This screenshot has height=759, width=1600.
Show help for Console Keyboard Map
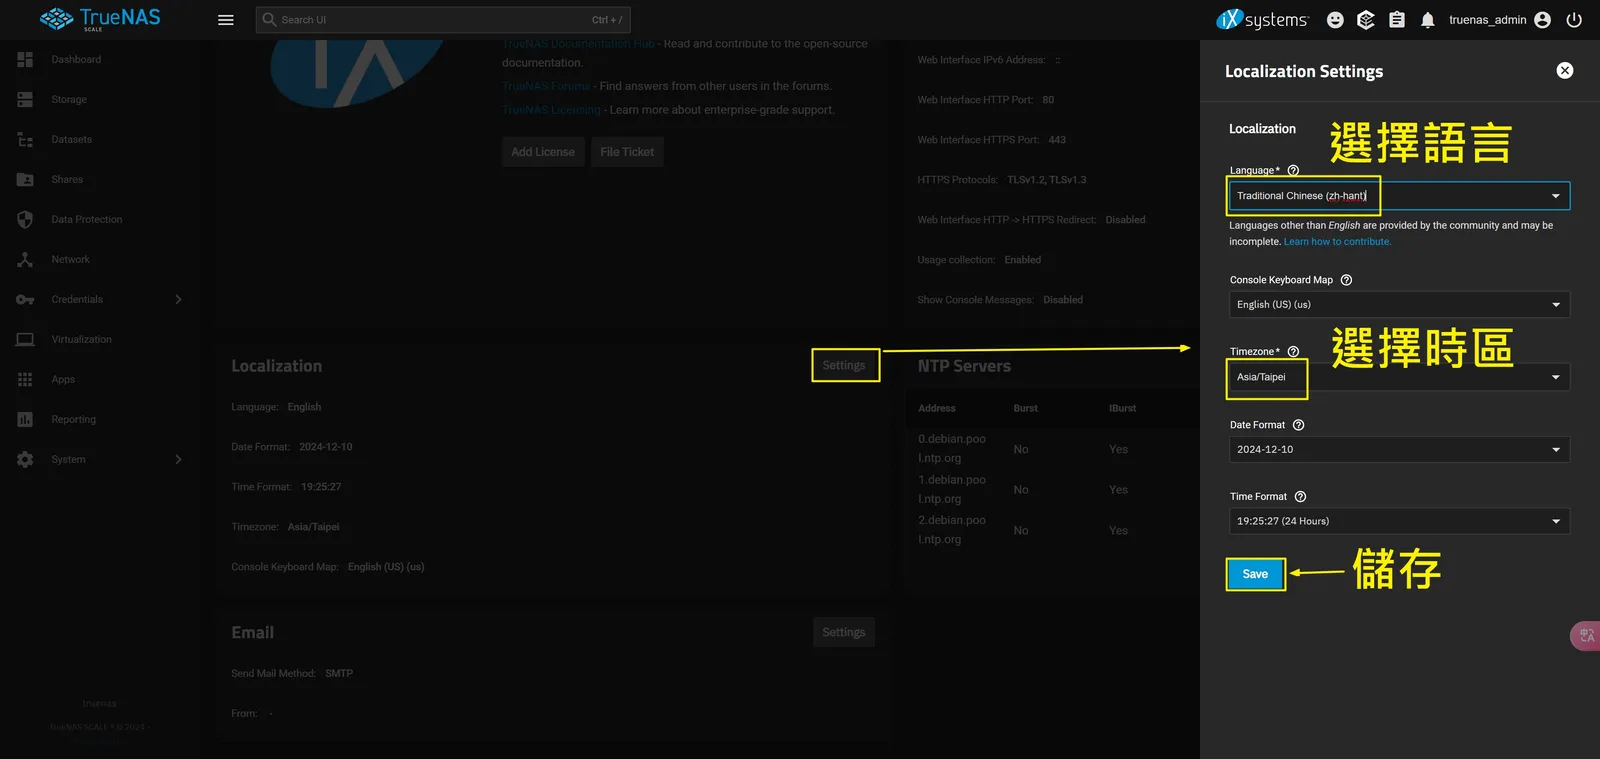(x=1346, y=280)
